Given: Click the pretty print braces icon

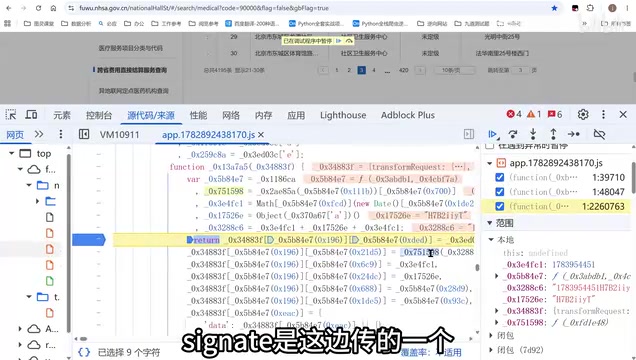Looking at the screenshot, I should point(84,352).
